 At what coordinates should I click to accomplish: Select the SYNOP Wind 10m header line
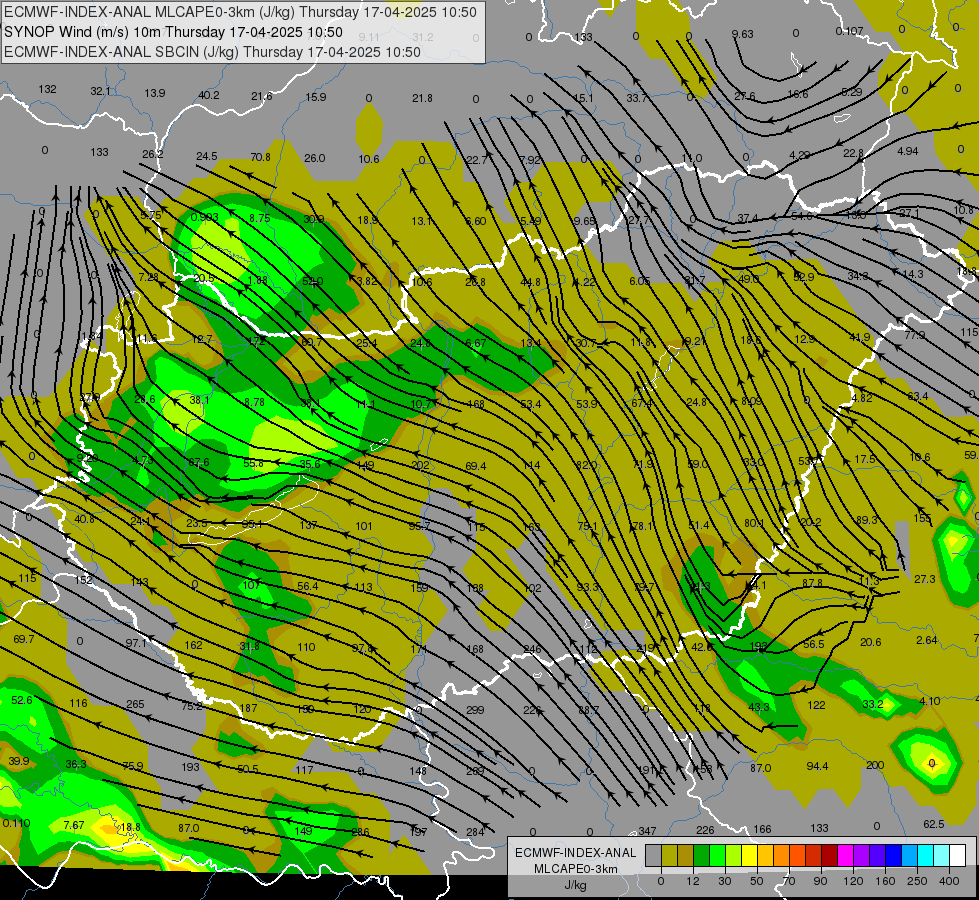(x=174, y=32)
